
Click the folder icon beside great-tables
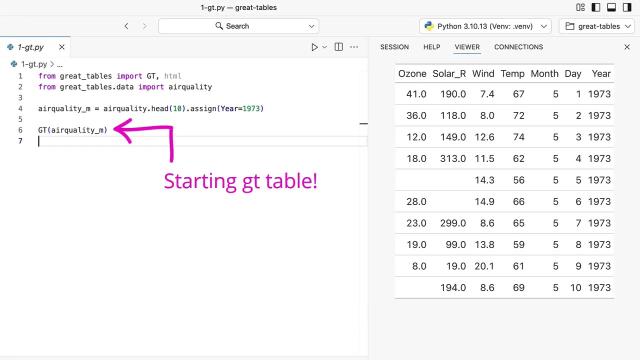570,26
